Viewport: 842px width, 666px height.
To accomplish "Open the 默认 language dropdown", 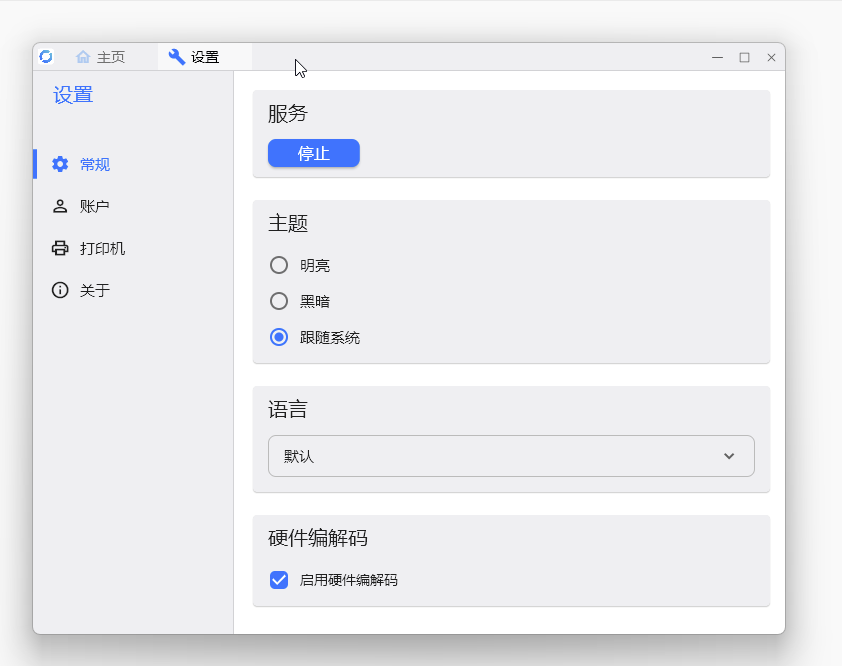I will click(x=511, y=456).
